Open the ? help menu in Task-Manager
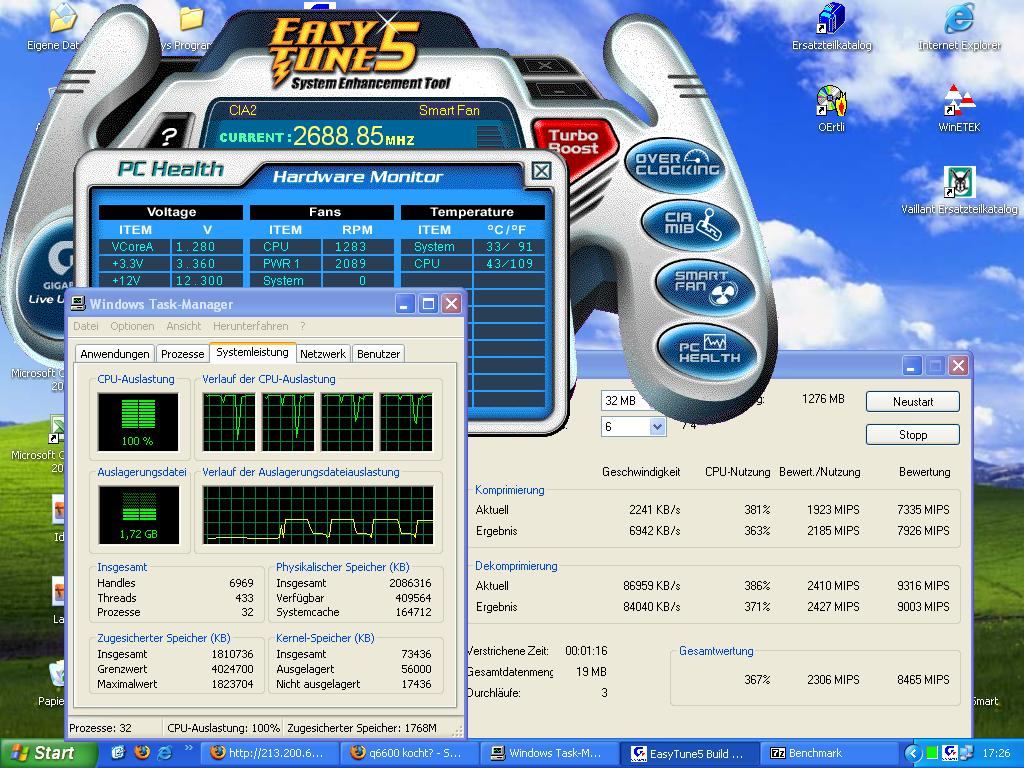Image resolution: width=1024 pixels, height=768 pixels. [302, 326]
